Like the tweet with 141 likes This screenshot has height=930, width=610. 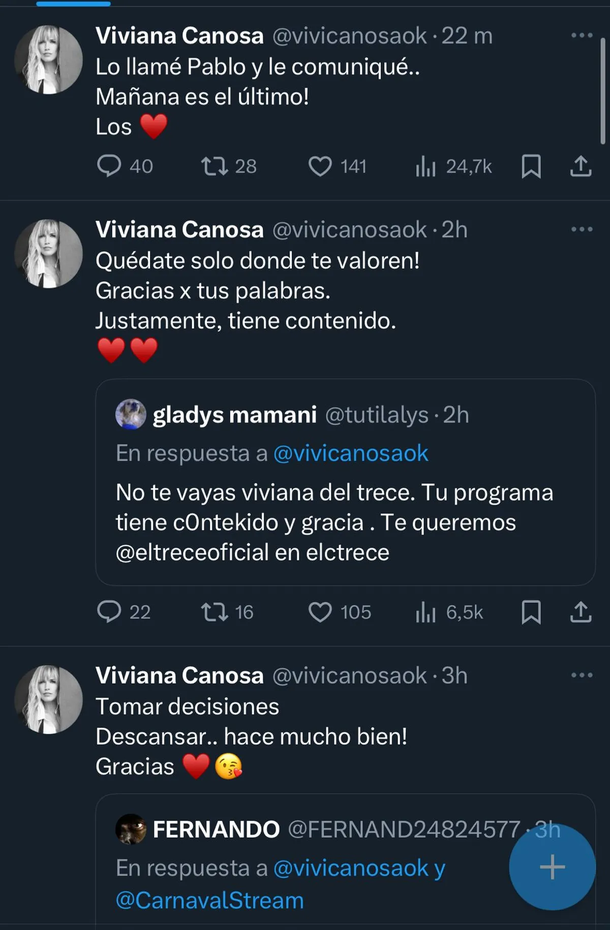click(320, 166)
